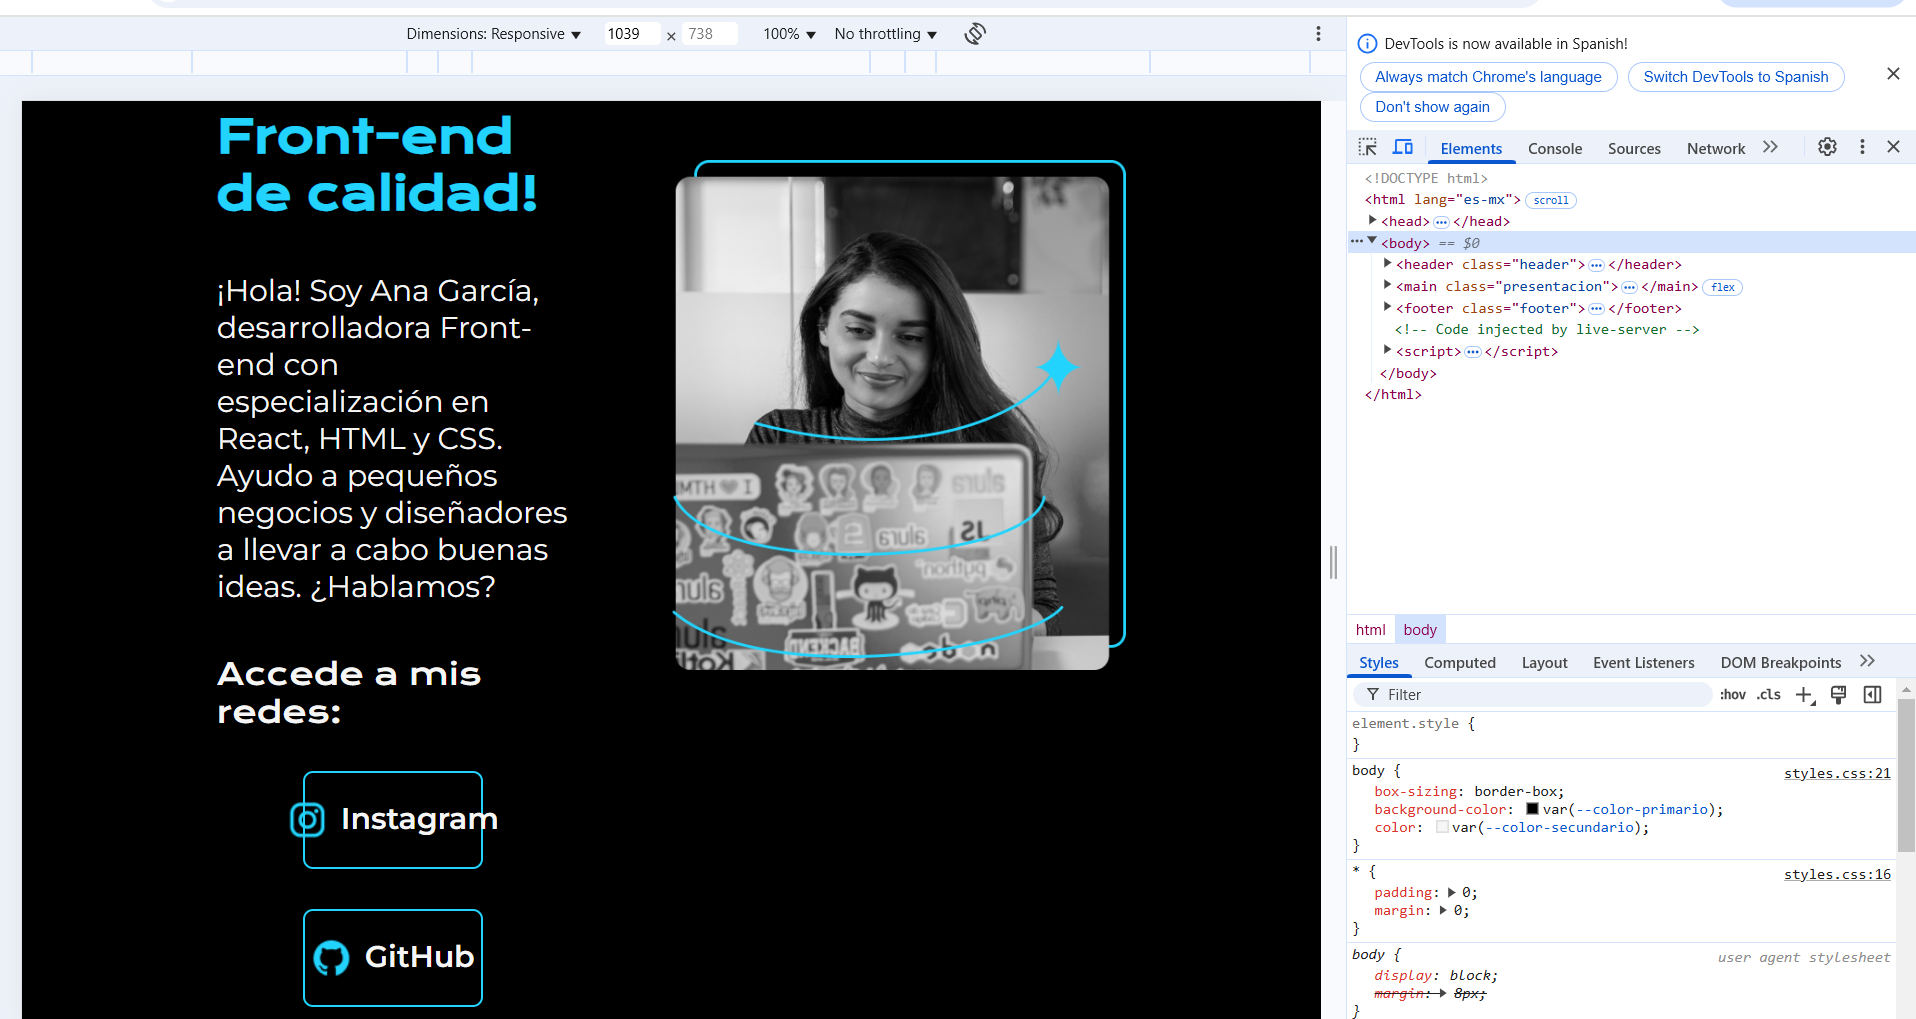Click the rotate device orientation icon
The width and height of the screenshot is (1916, 1019).
click(x=975, y=34)
